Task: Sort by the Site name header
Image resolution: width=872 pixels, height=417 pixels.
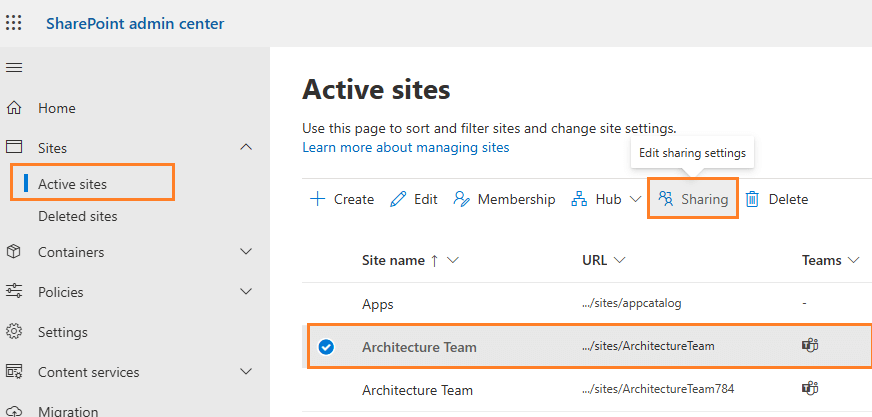Action: (x=394, y=260)
